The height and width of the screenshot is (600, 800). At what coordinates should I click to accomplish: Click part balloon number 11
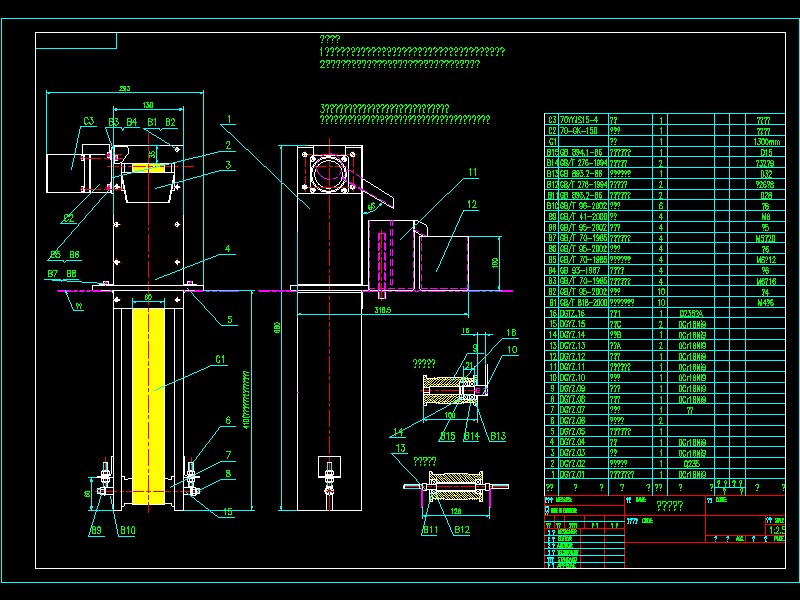[472, 172]
